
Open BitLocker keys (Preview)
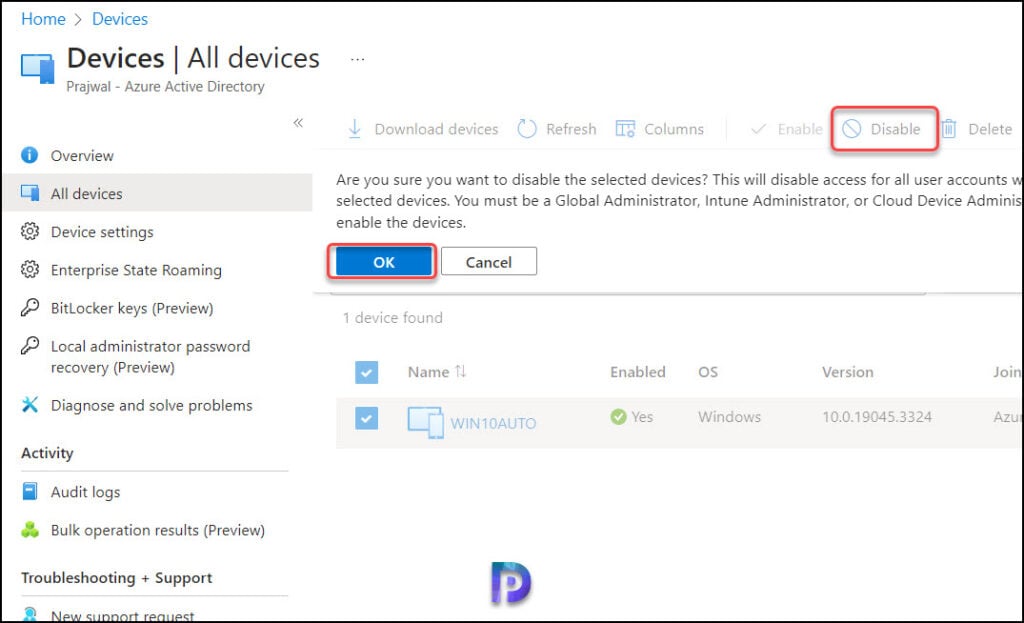[133, 308]
